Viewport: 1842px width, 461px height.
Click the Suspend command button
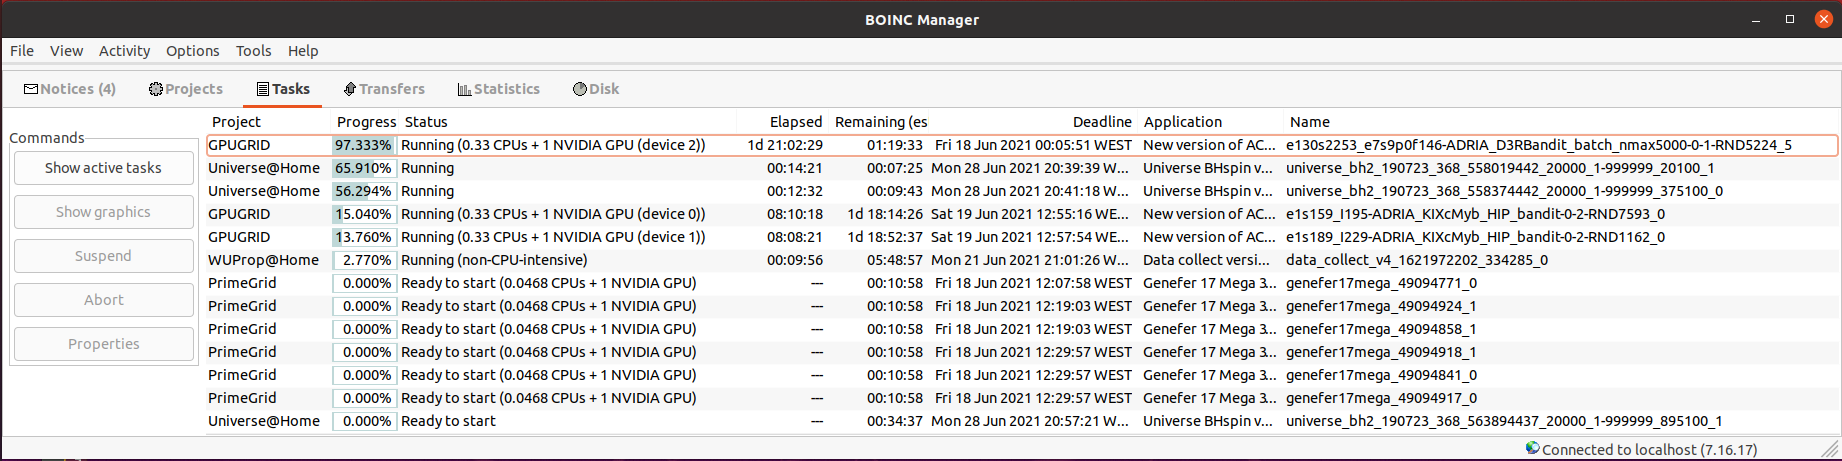tap(103, 256)
